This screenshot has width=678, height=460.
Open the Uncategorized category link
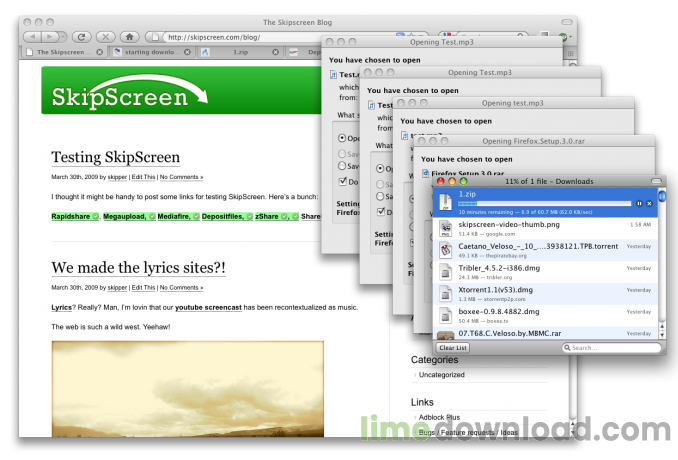pyautogui.click(x=441, y=375)
